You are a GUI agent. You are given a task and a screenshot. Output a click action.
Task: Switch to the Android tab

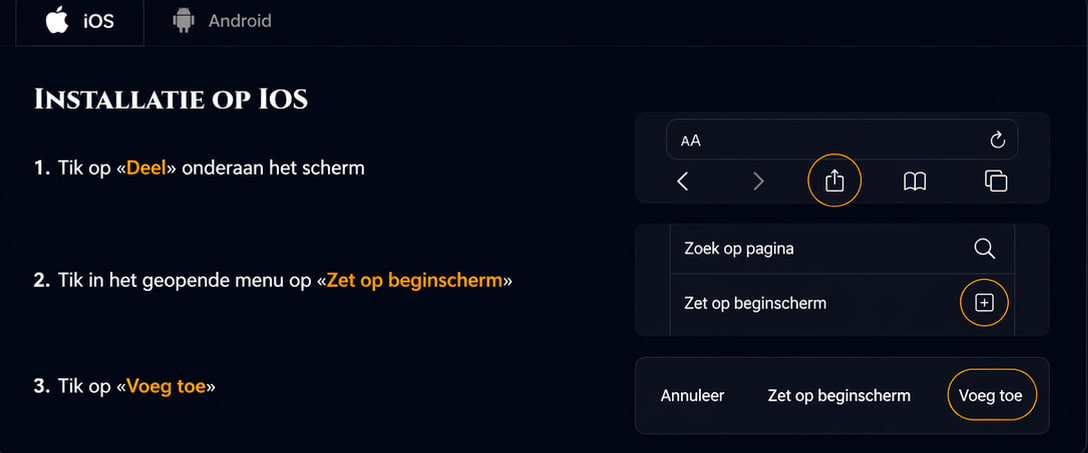pyautogui.click(x=222, y=21)
